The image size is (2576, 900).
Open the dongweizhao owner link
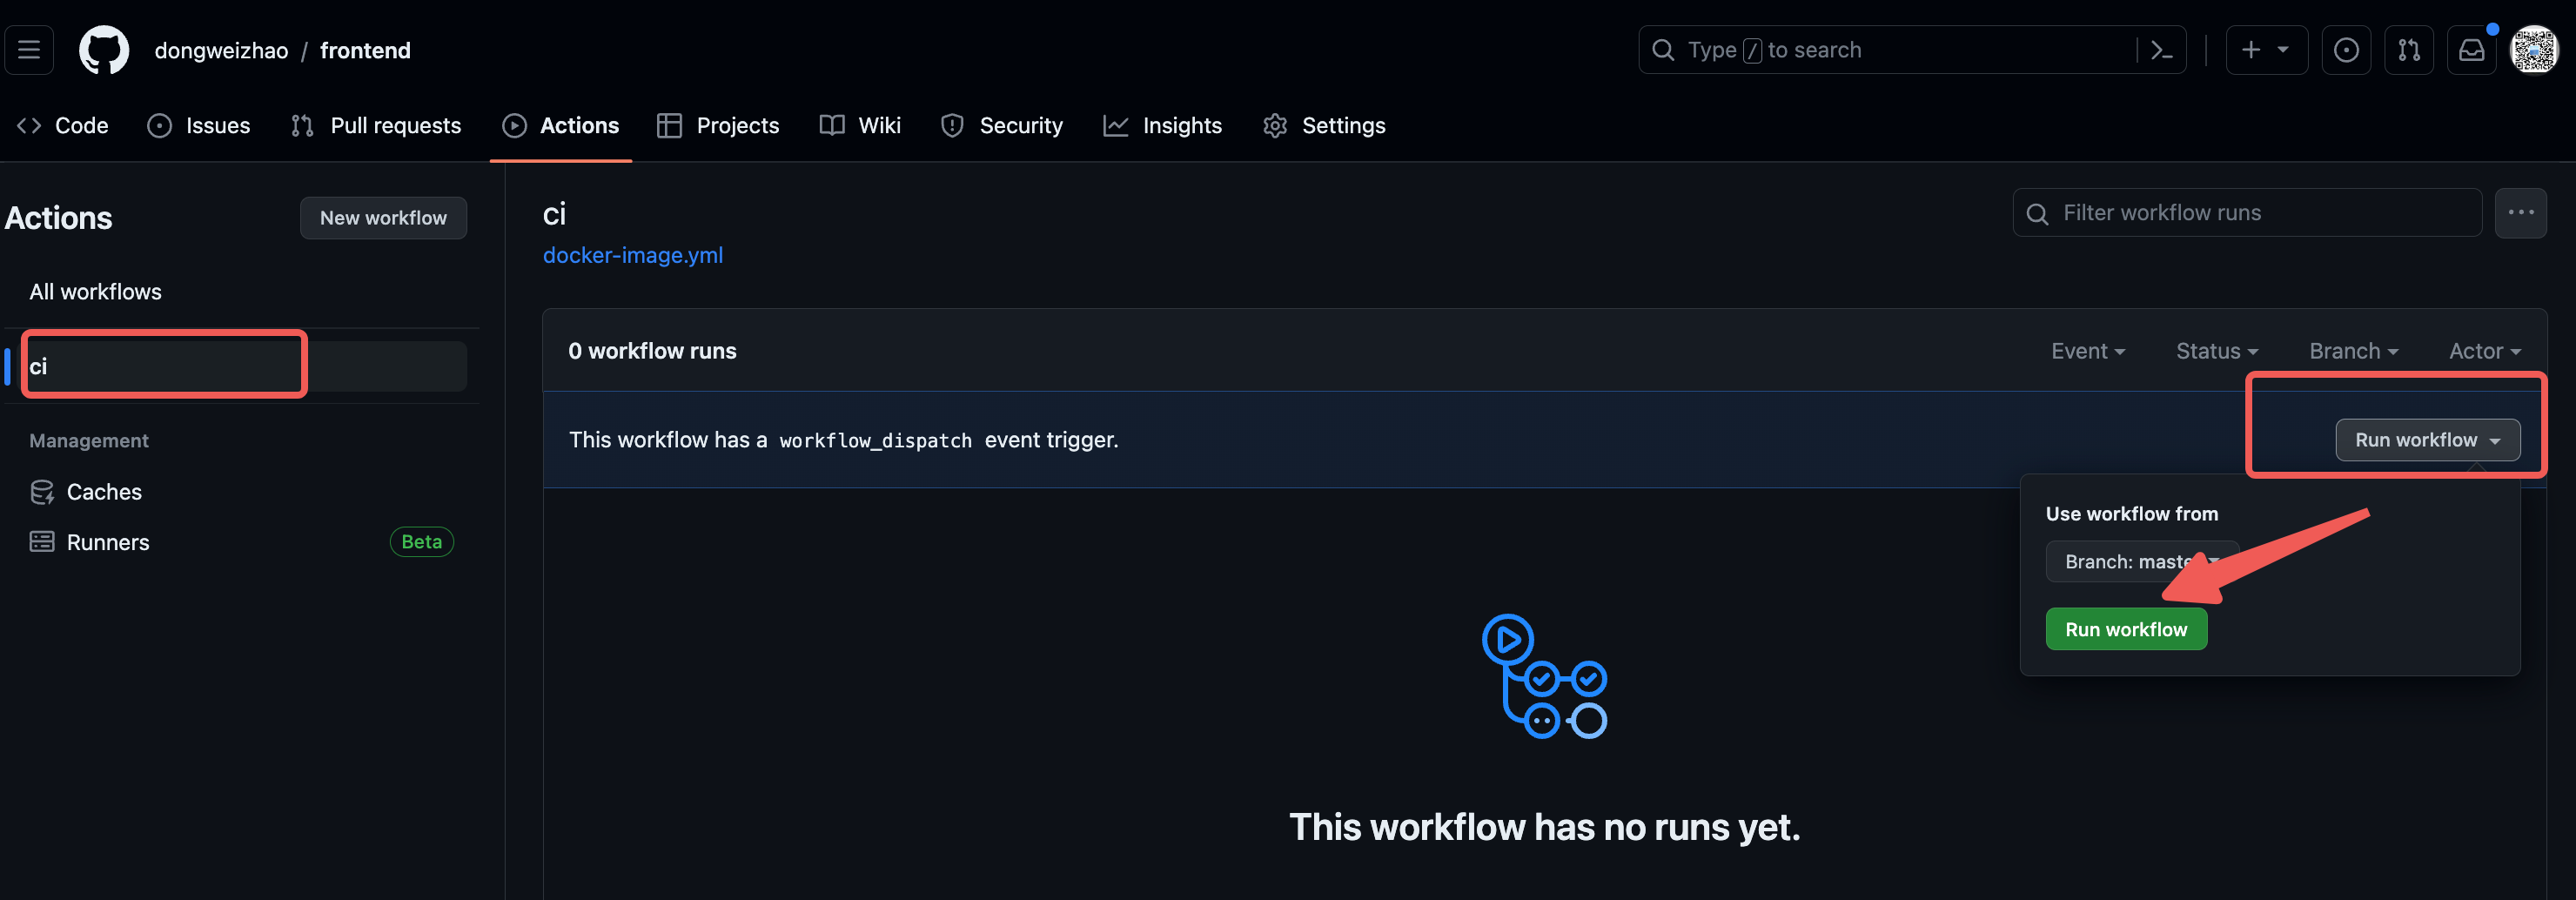click(221, 50)
